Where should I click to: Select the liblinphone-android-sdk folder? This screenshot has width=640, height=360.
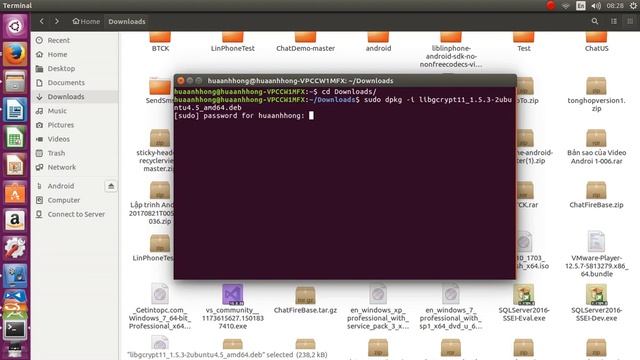[x=451, y=37]
